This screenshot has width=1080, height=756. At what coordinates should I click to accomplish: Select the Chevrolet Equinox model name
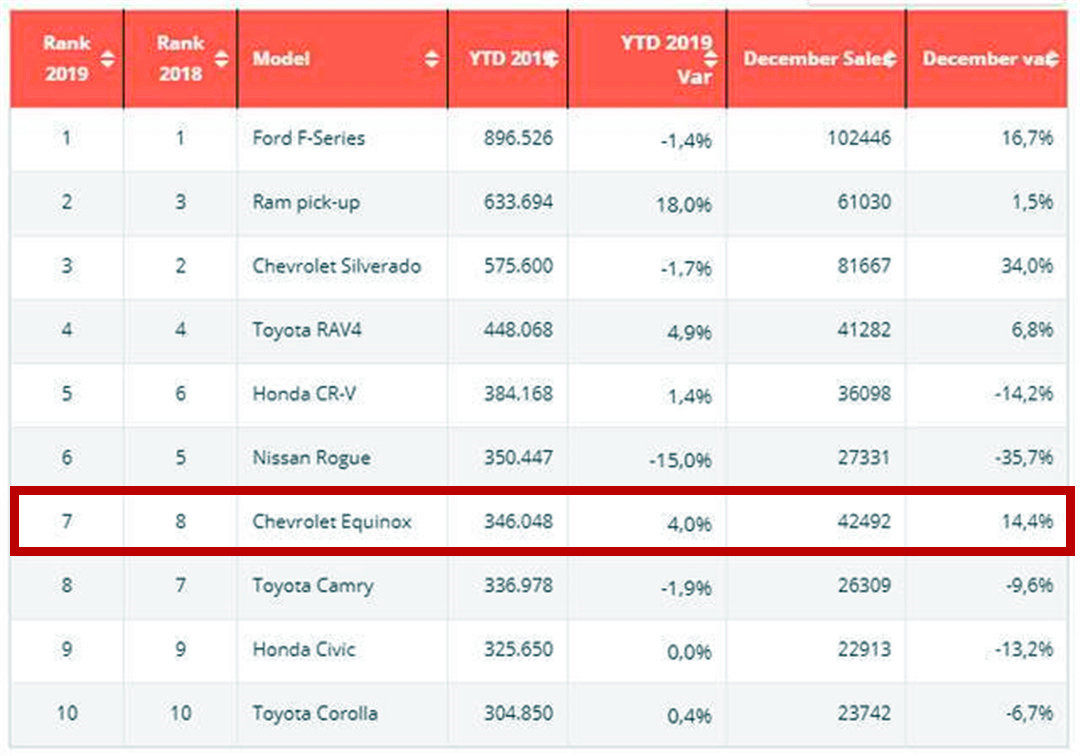coord(331,522)
